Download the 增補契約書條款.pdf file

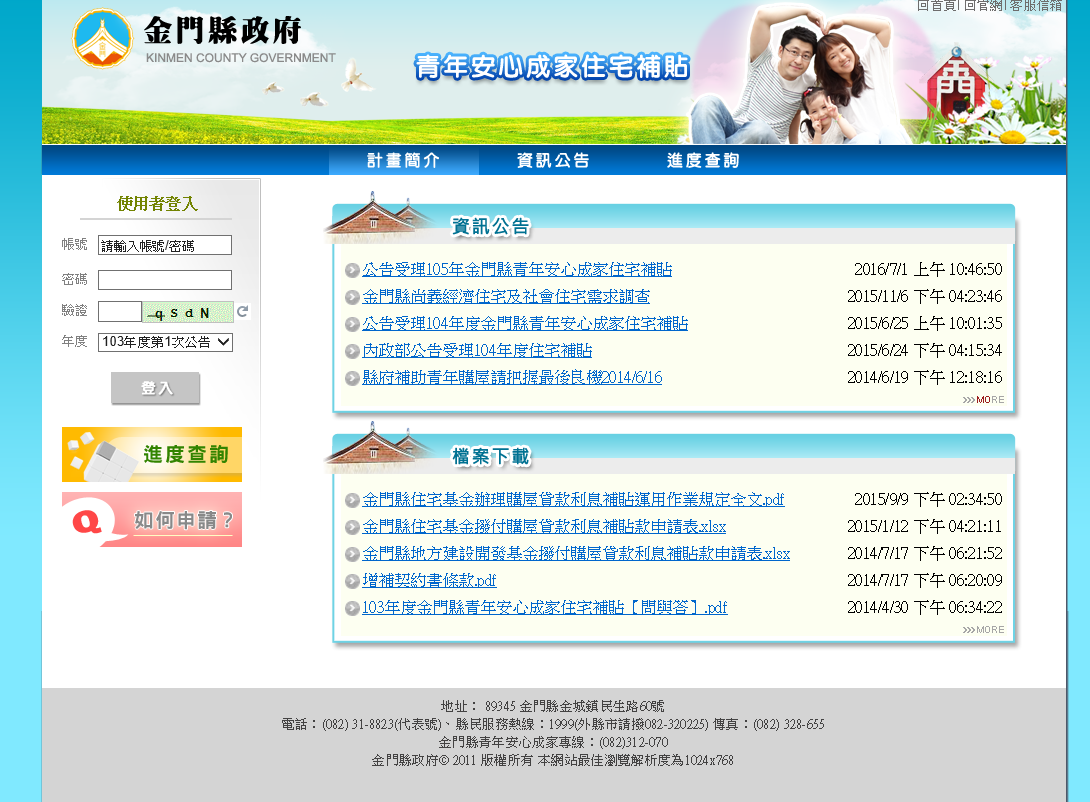[429, 581]
